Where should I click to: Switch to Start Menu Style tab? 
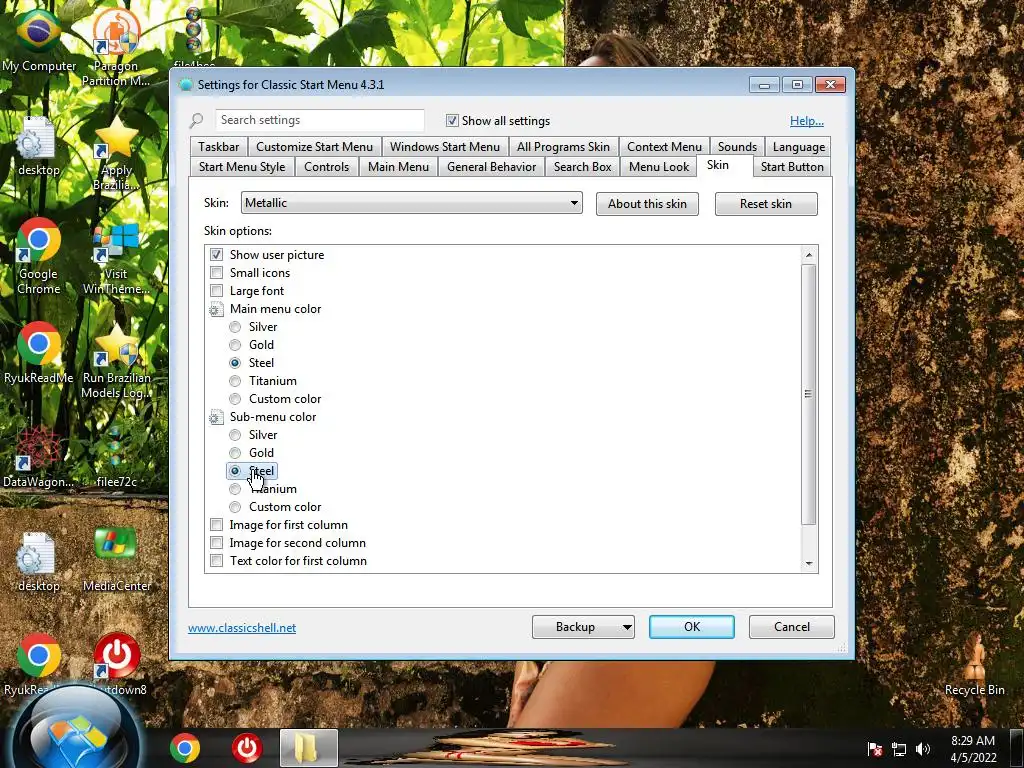pyautogui.click(x=242, y=167)
